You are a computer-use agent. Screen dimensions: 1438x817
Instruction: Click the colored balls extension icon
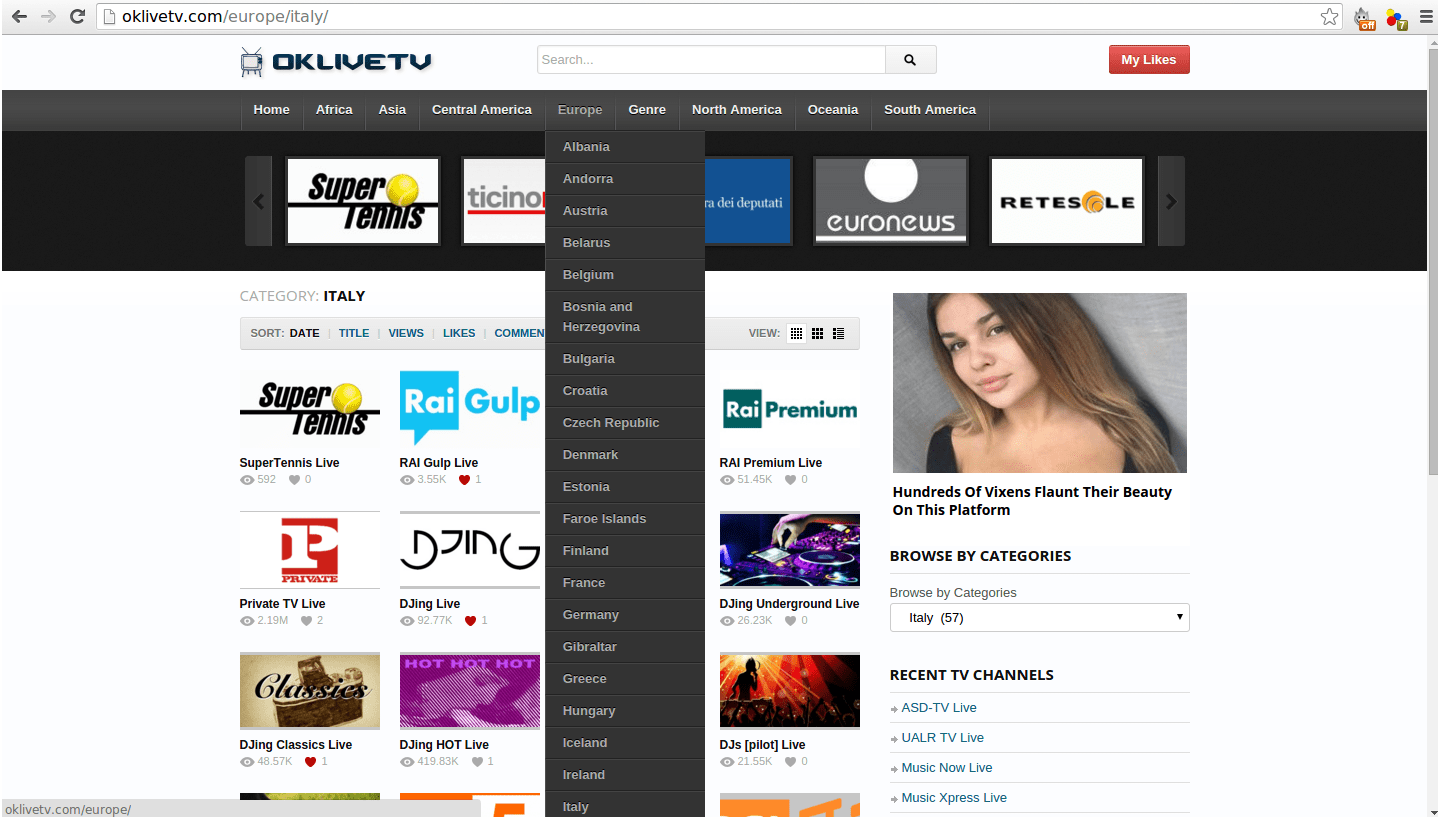(x=1396, y=18)
